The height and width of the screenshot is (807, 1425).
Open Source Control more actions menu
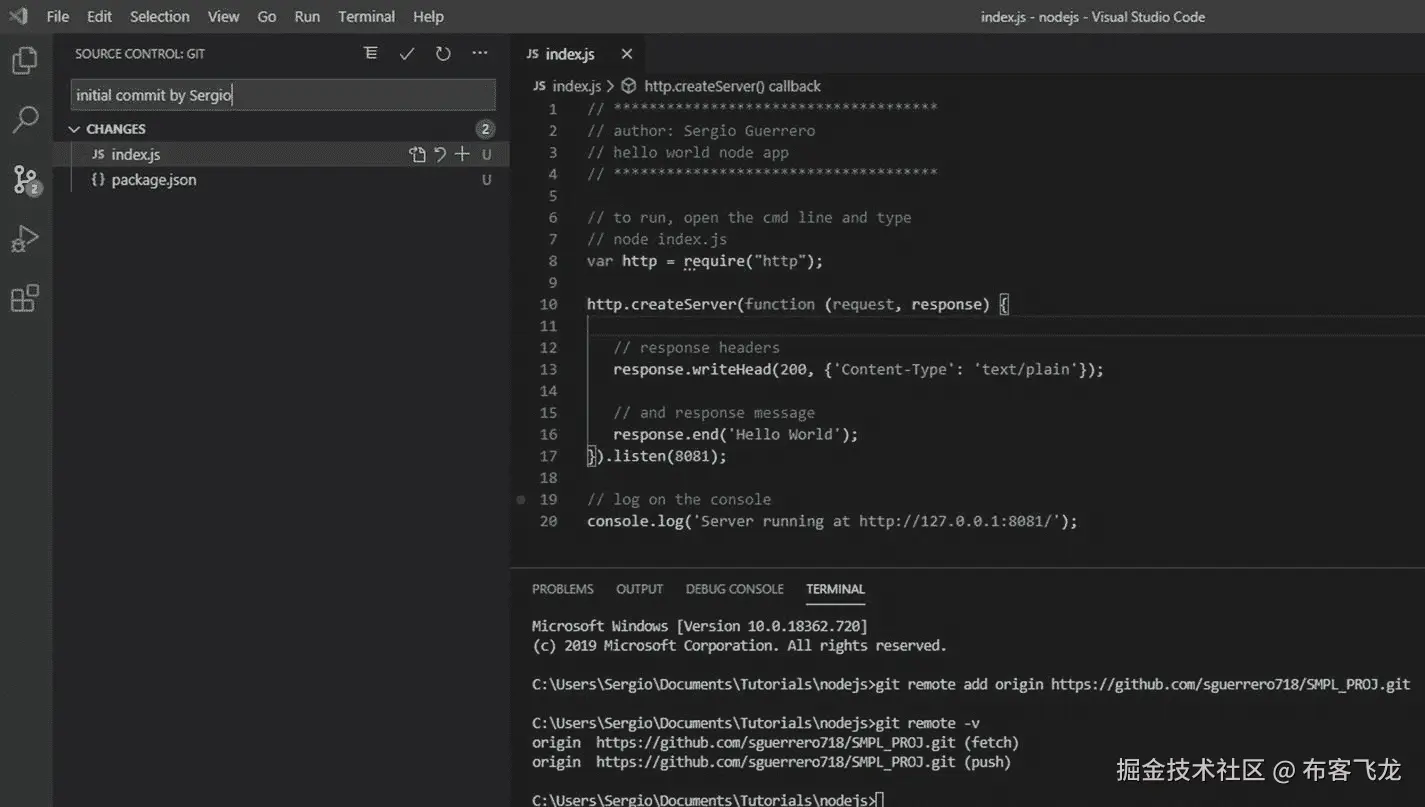tap(480, 53)
